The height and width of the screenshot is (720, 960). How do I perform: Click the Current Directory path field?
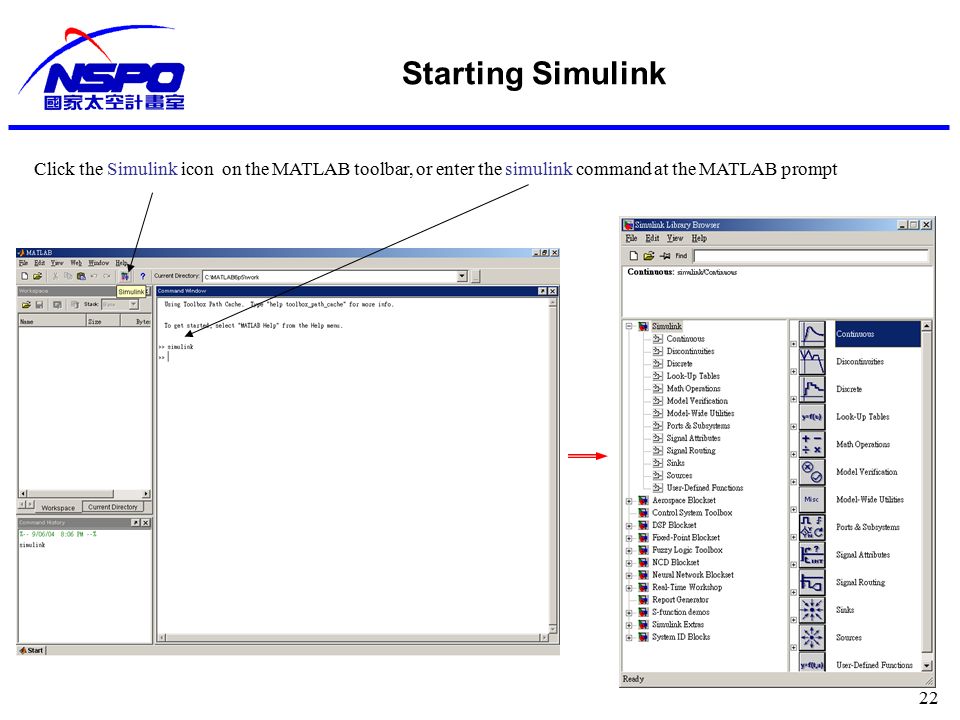329,277
